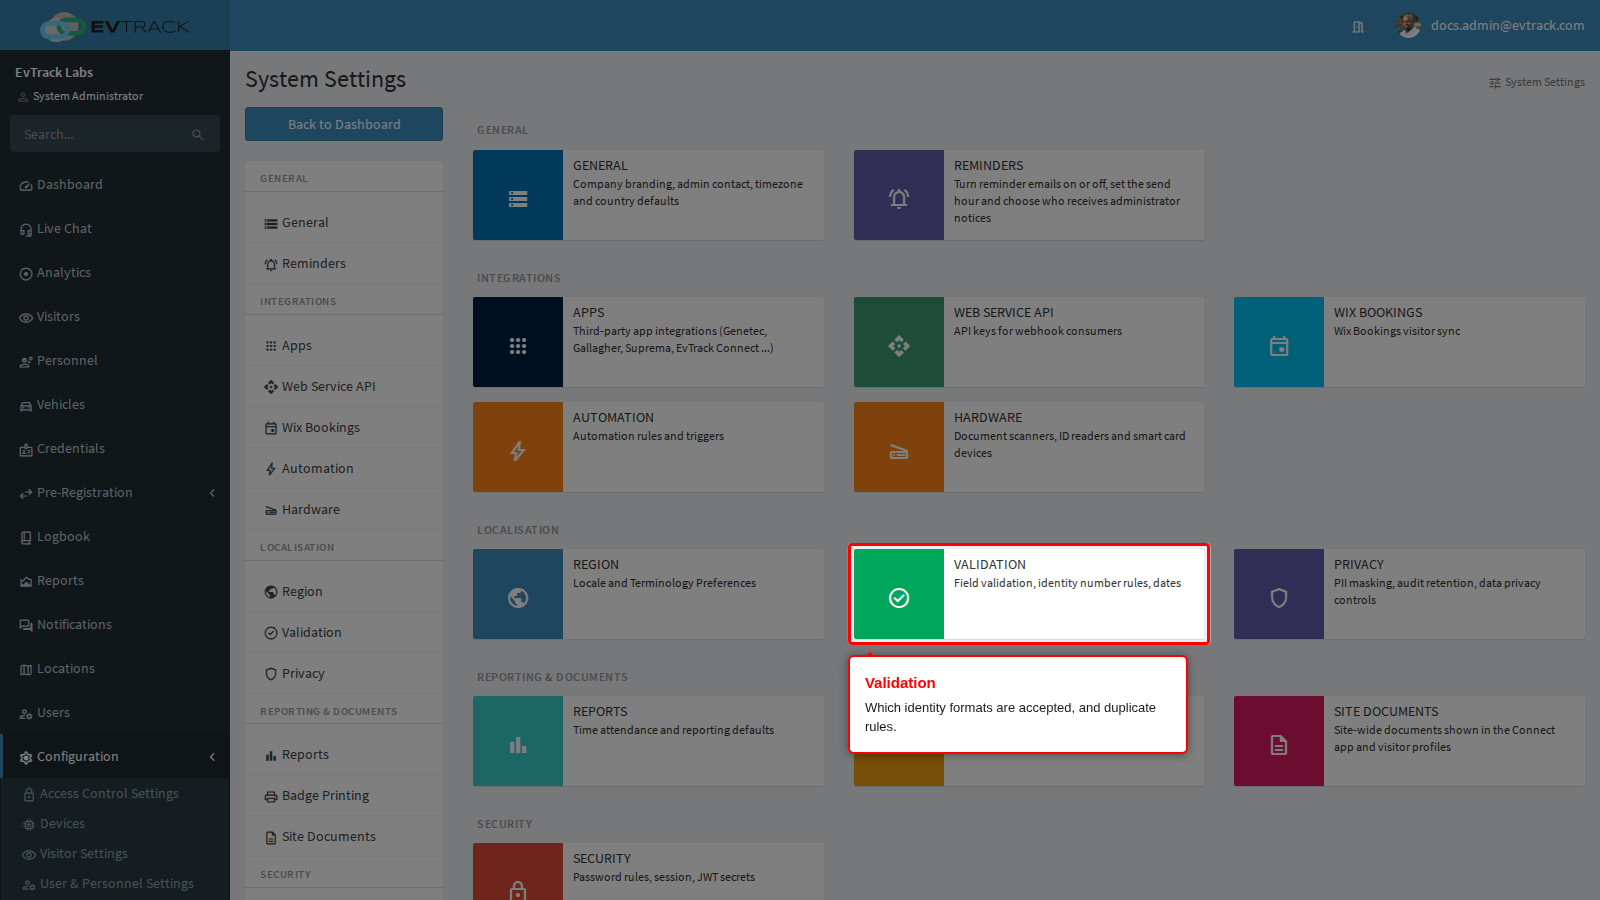
Task: Open Visitors in the sidebar
Action: click(x=115, y=317)
